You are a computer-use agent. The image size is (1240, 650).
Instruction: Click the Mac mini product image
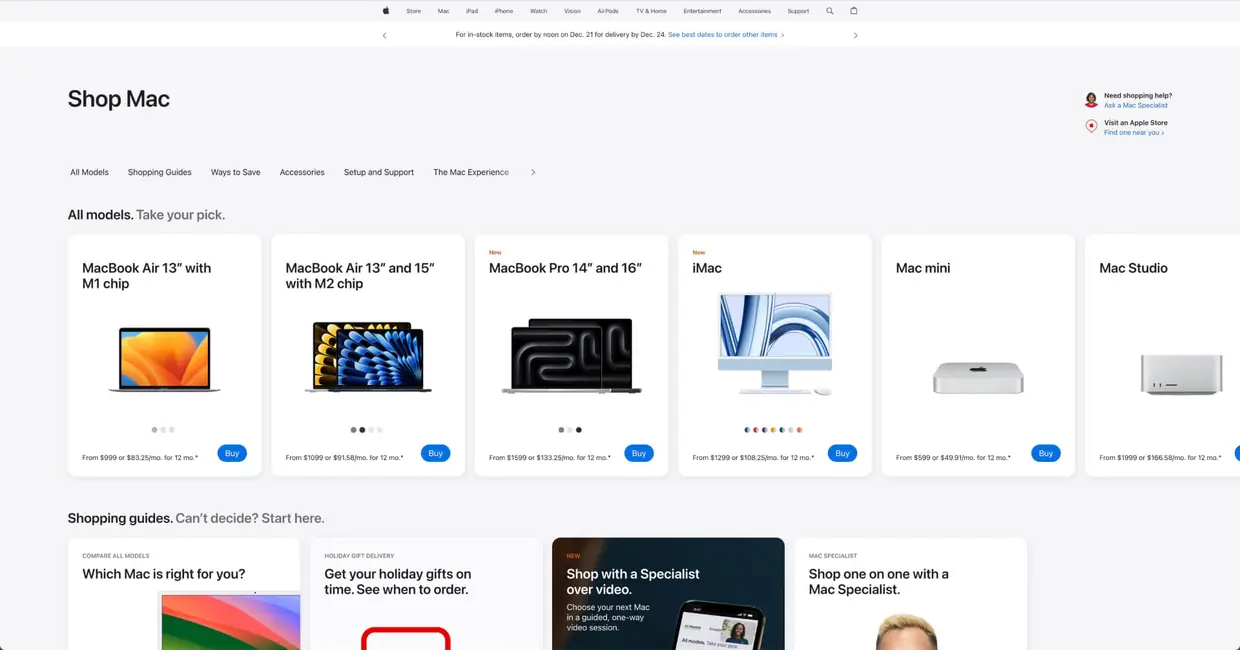point(977,378)
